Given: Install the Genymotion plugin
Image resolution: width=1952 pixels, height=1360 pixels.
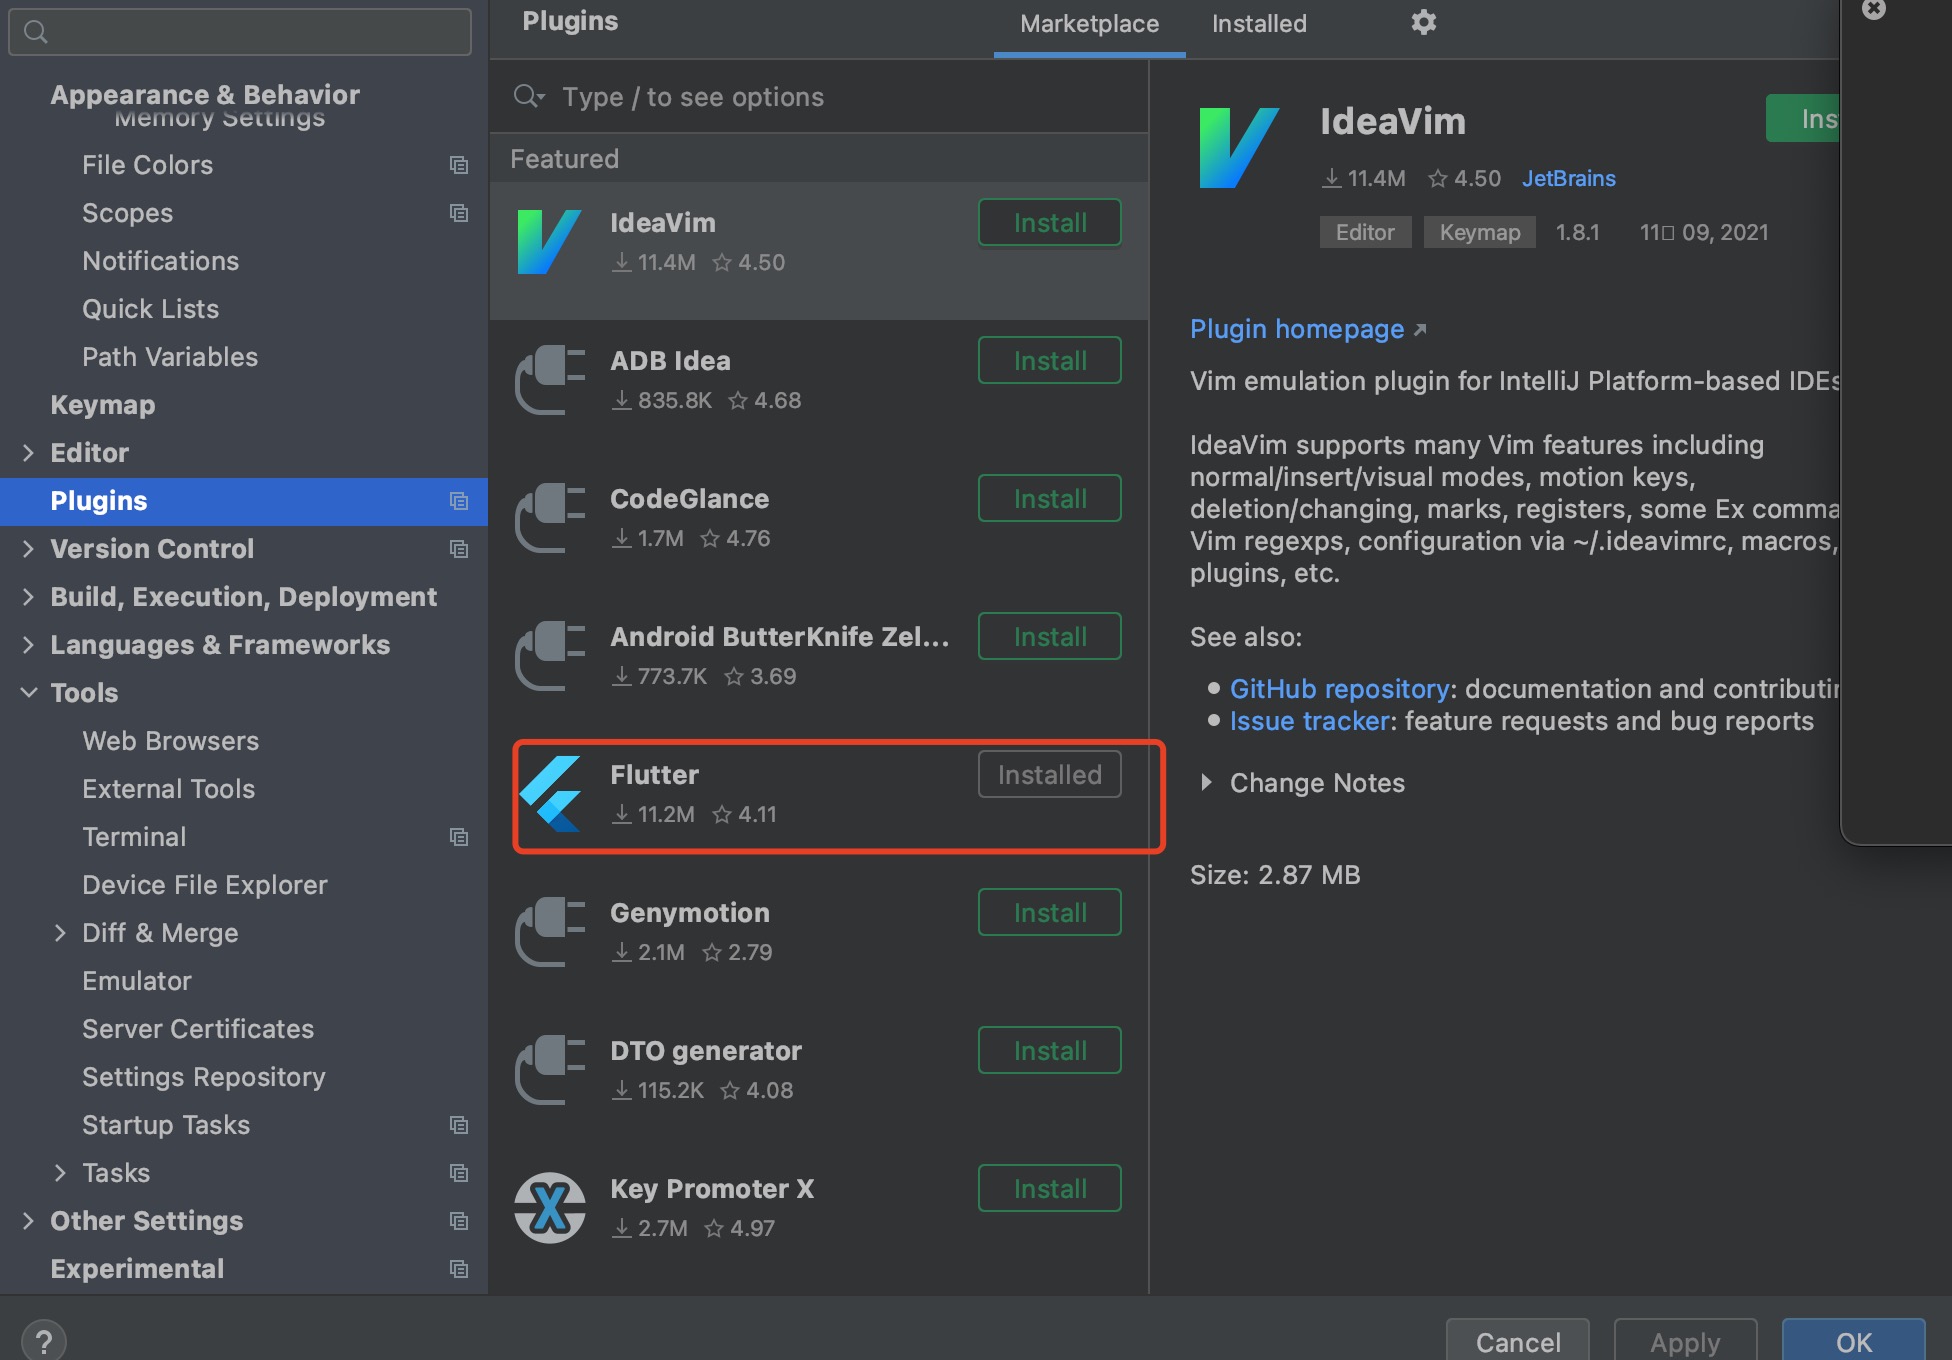Looking at the screenshot, I should (1050, 912).
